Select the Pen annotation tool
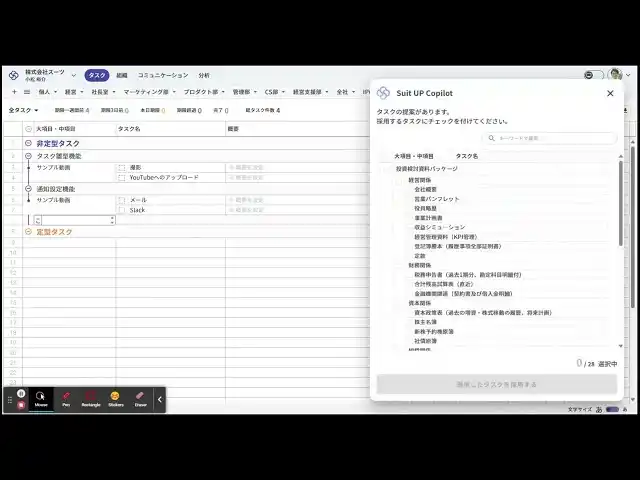This screenshot has height=480, width=640. (66, 399)
